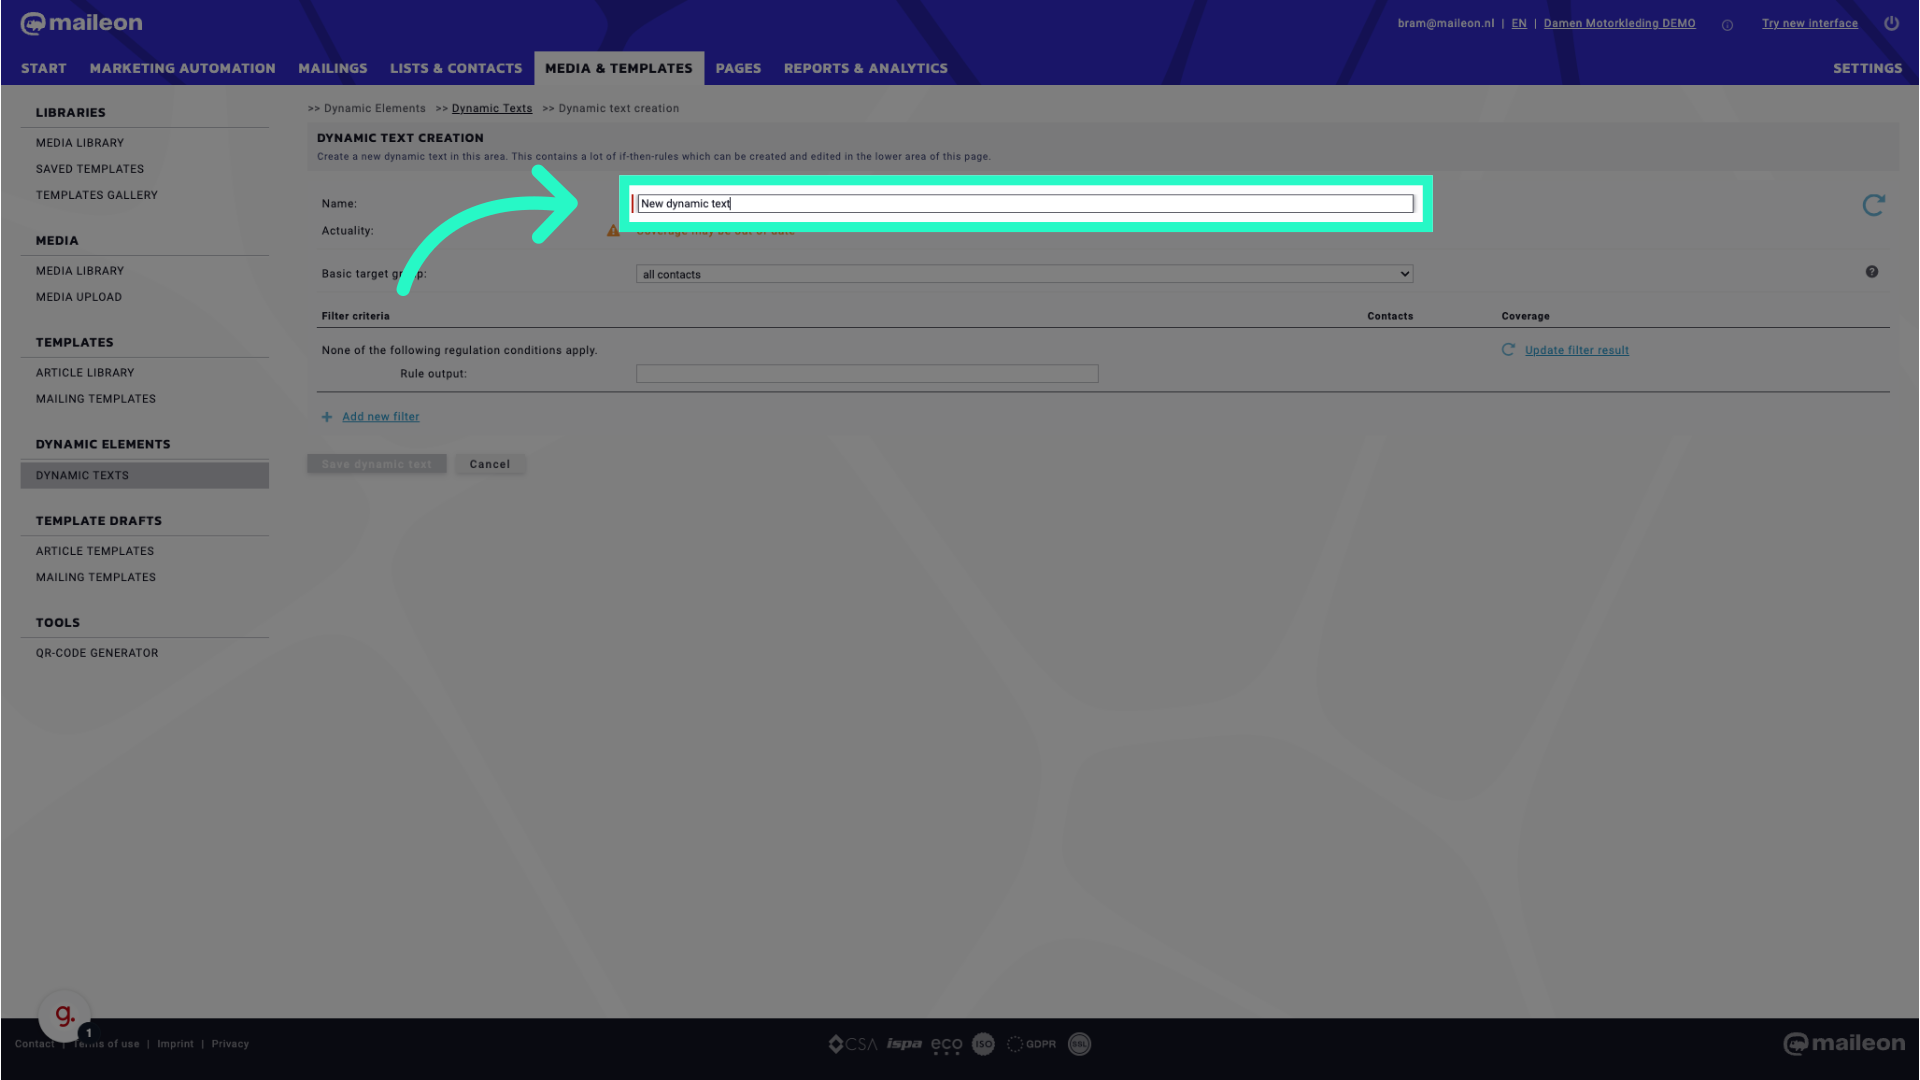Click the Marketing Automation tab
This screenshot has width=1920, height=1080.
tap(182, 67)
